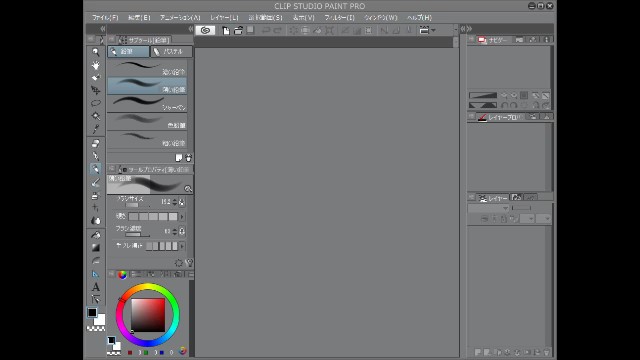Select the Text tool letter A
The width and height of the screenshot is (640, 360).
click(96, 287)
